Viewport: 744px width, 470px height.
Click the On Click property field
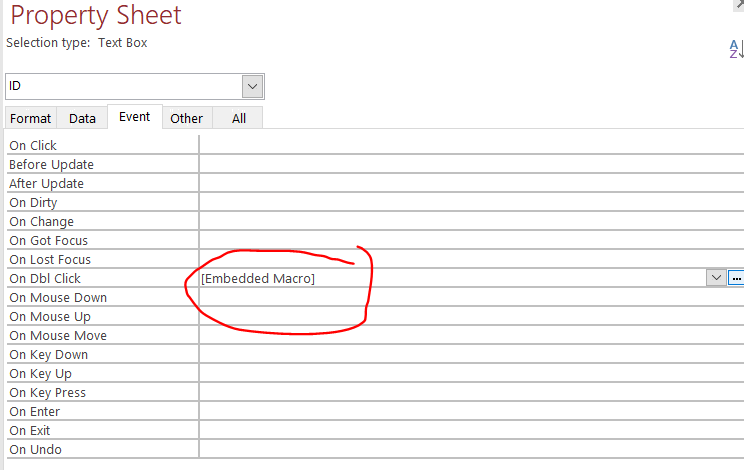point(470,145)
